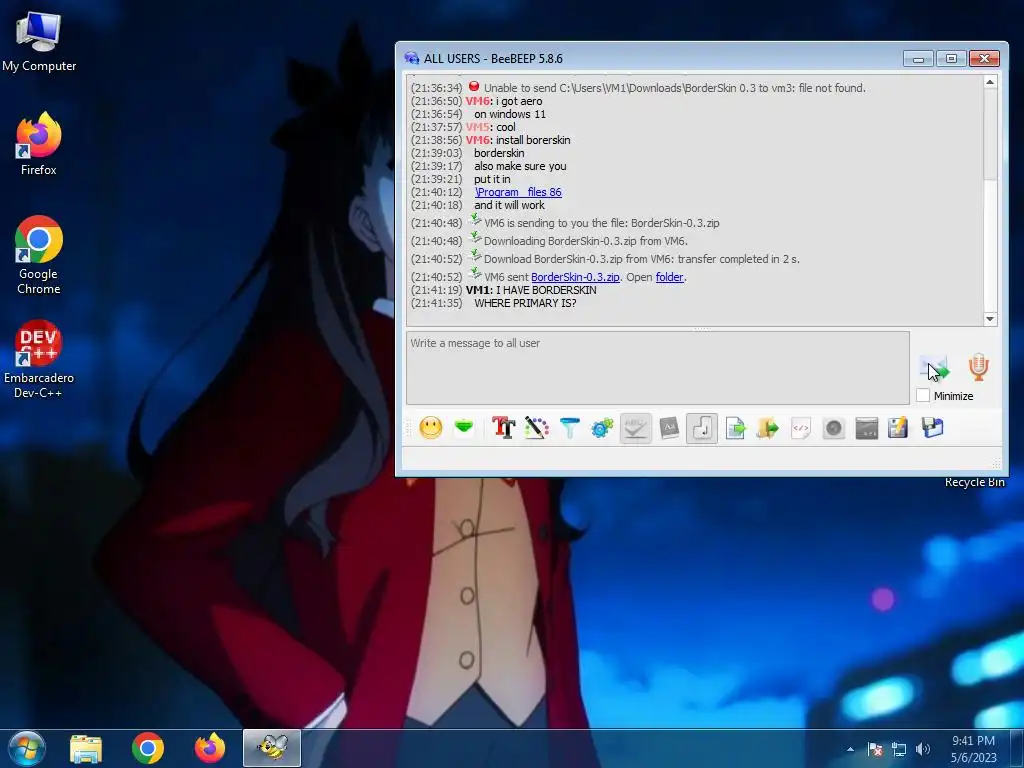1024x768 pixels.
Task: Click the My Computer desktop icon
Action: [39, 41]
